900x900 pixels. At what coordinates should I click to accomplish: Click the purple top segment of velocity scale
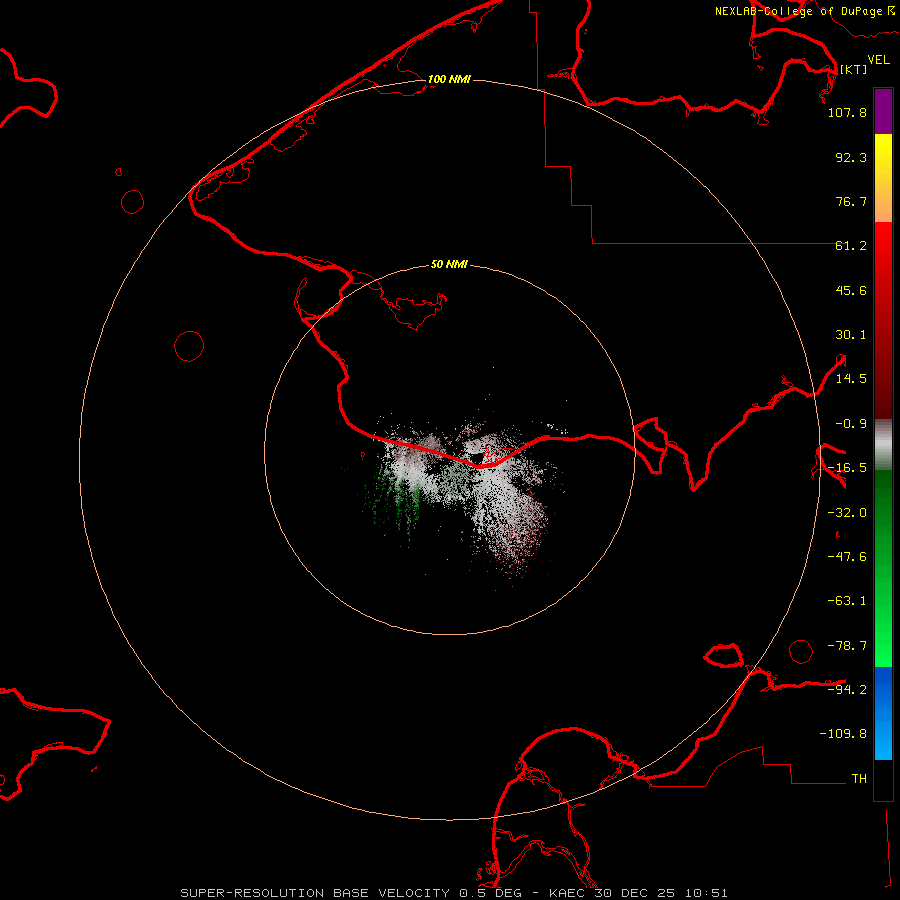[x=883, y=111]
